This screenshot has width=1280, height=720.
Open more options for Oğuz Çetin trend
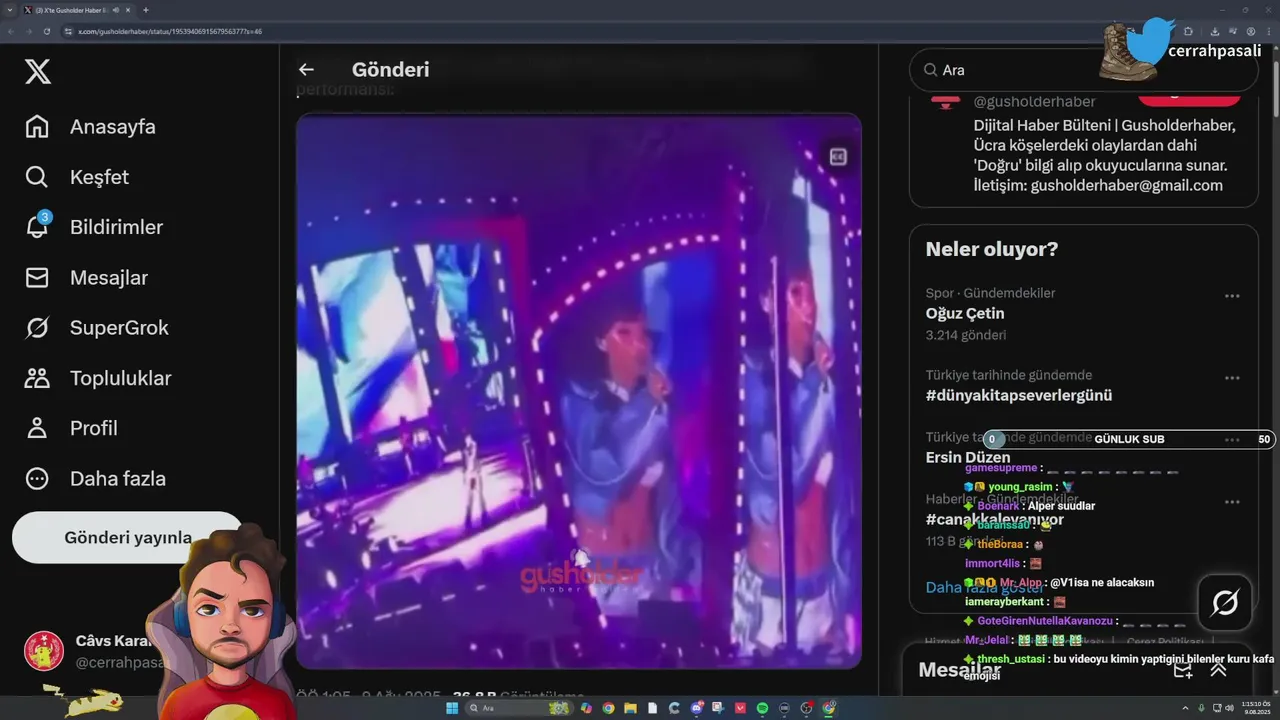click(1232, 296)
